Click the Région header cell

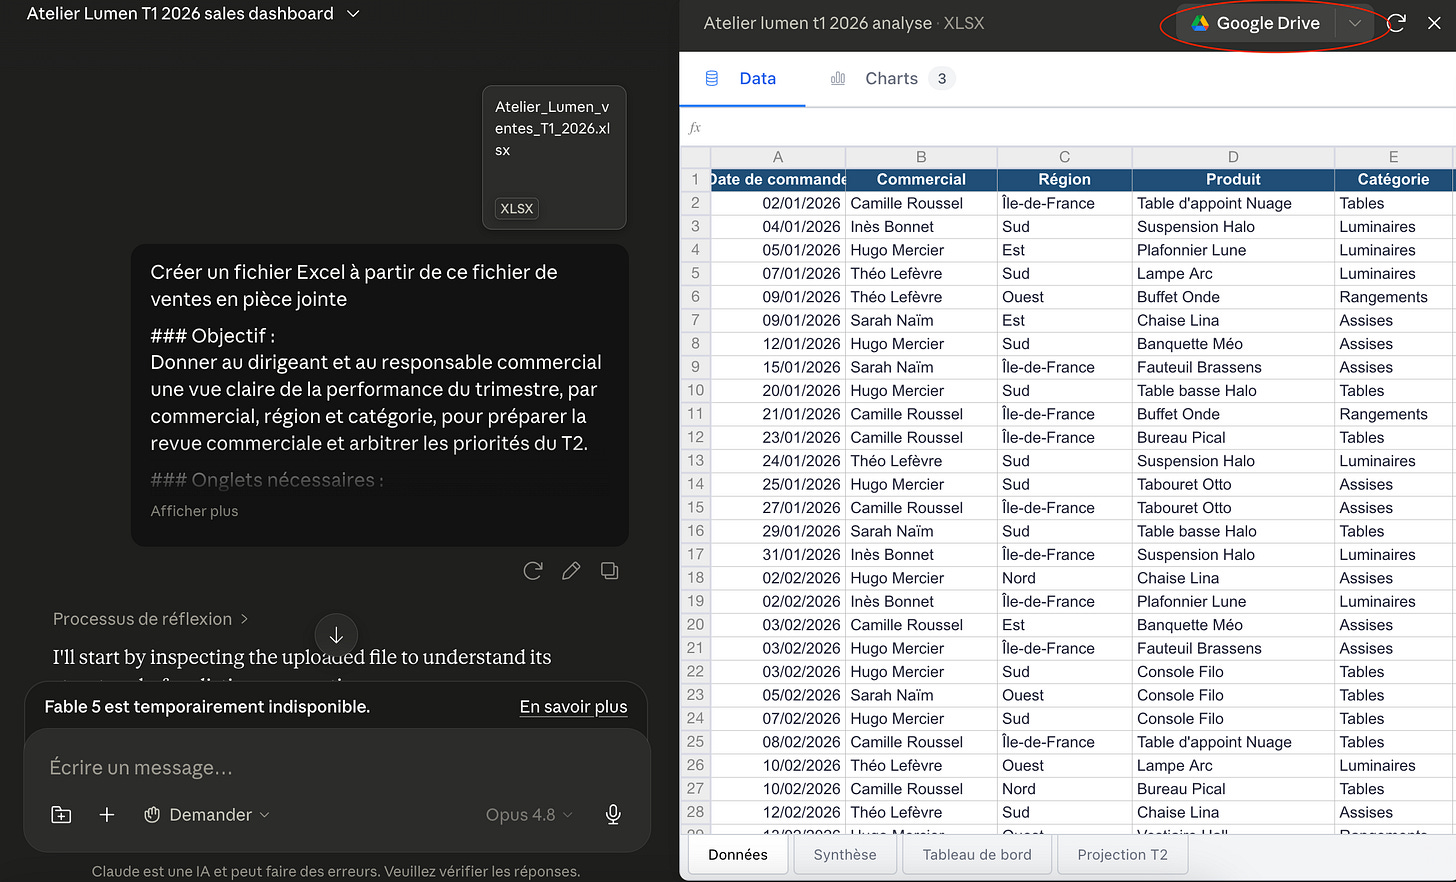1065,180
